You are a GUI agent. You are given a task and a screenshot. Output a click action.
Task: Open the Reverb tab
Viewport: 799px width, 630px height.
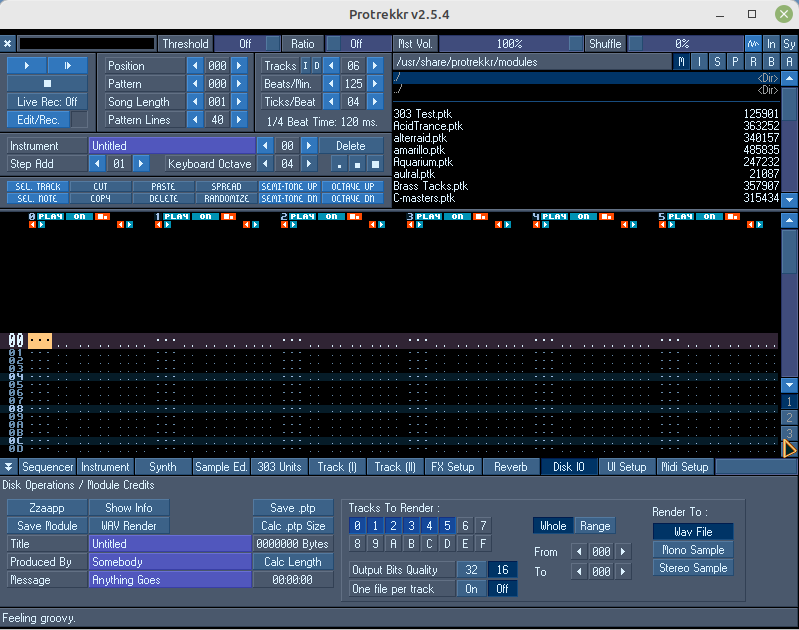pos(511,466)
